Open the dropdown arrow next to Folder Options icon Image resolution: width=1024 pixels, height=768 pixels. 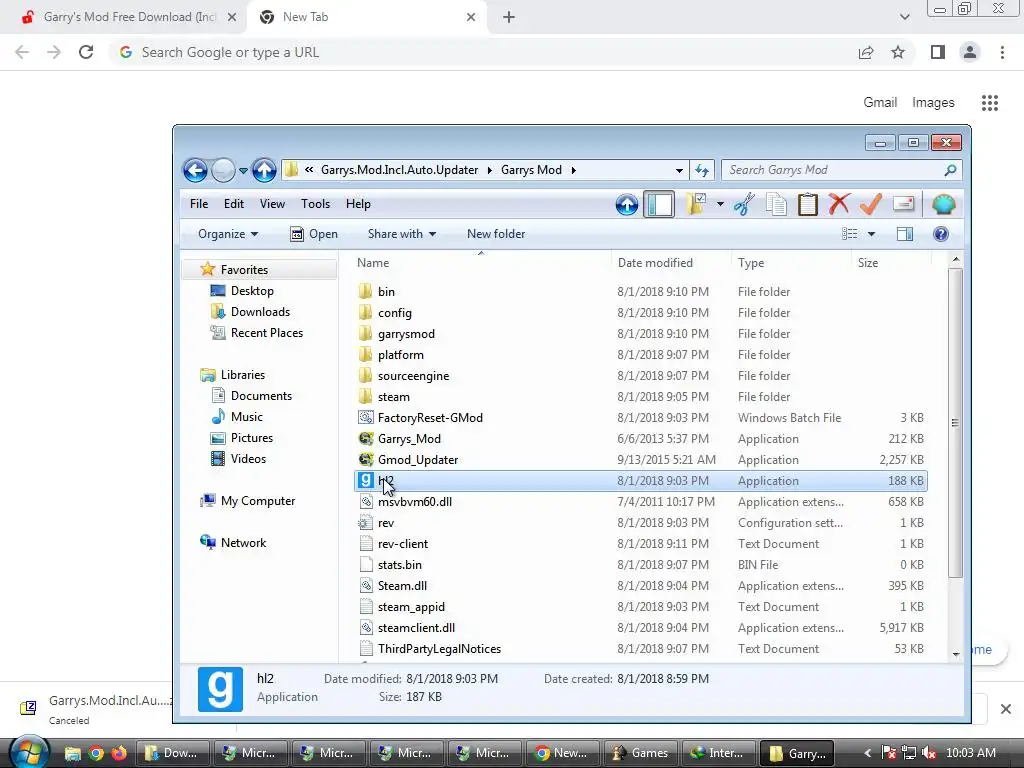720,204
